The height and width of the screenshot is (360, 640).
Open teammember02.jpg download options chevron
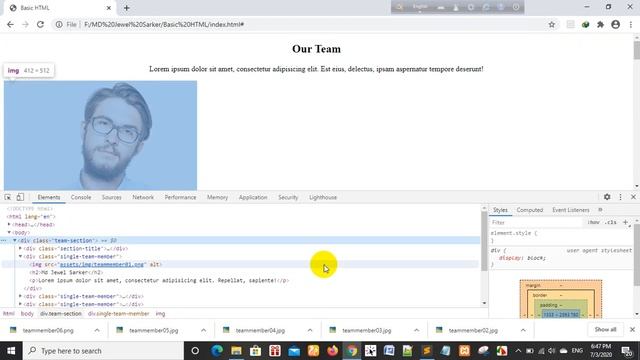coord(523,330)
